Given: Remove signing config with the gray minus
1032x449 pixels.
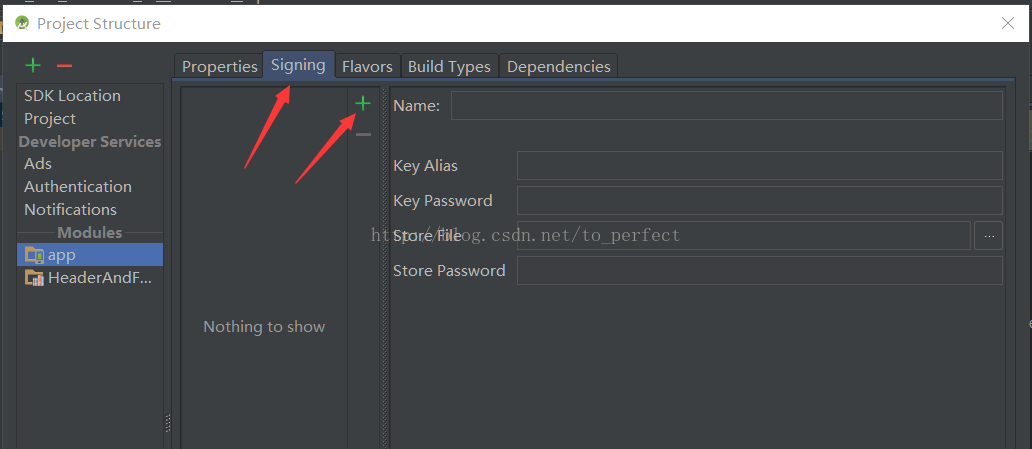Looking at the screenshot, I should (363, 135).
